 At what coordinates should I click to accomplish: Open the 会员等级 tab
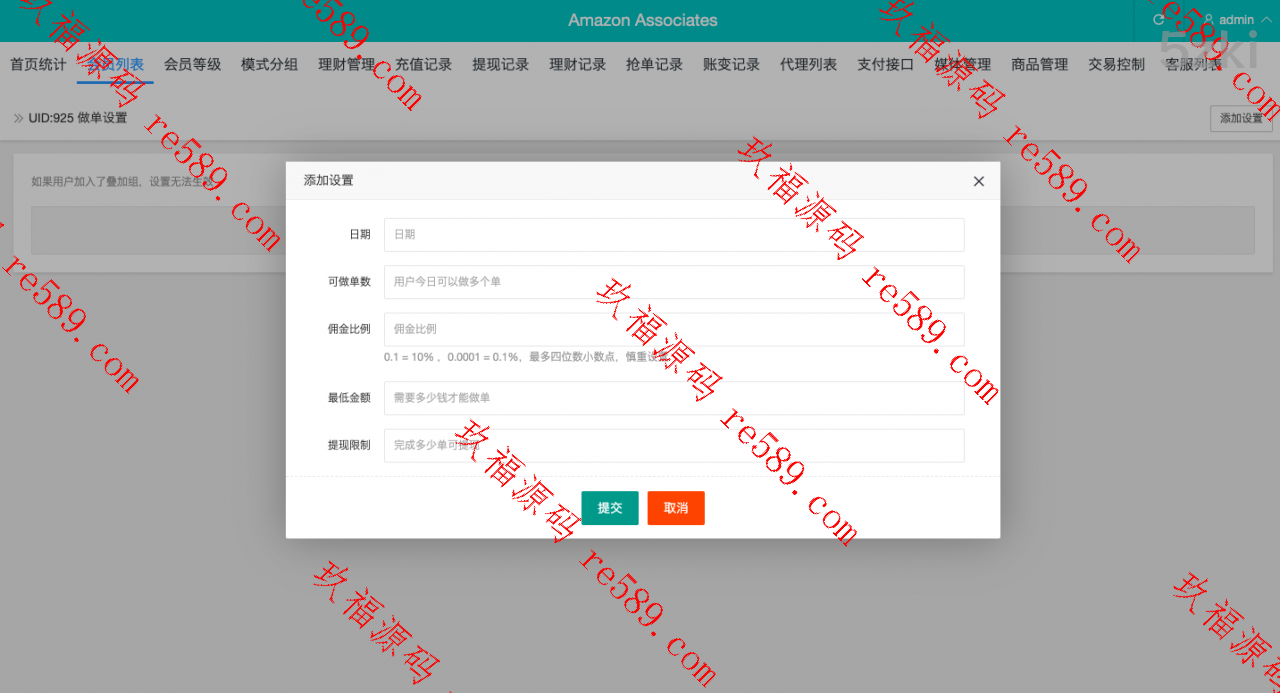[x=192, y=64]
